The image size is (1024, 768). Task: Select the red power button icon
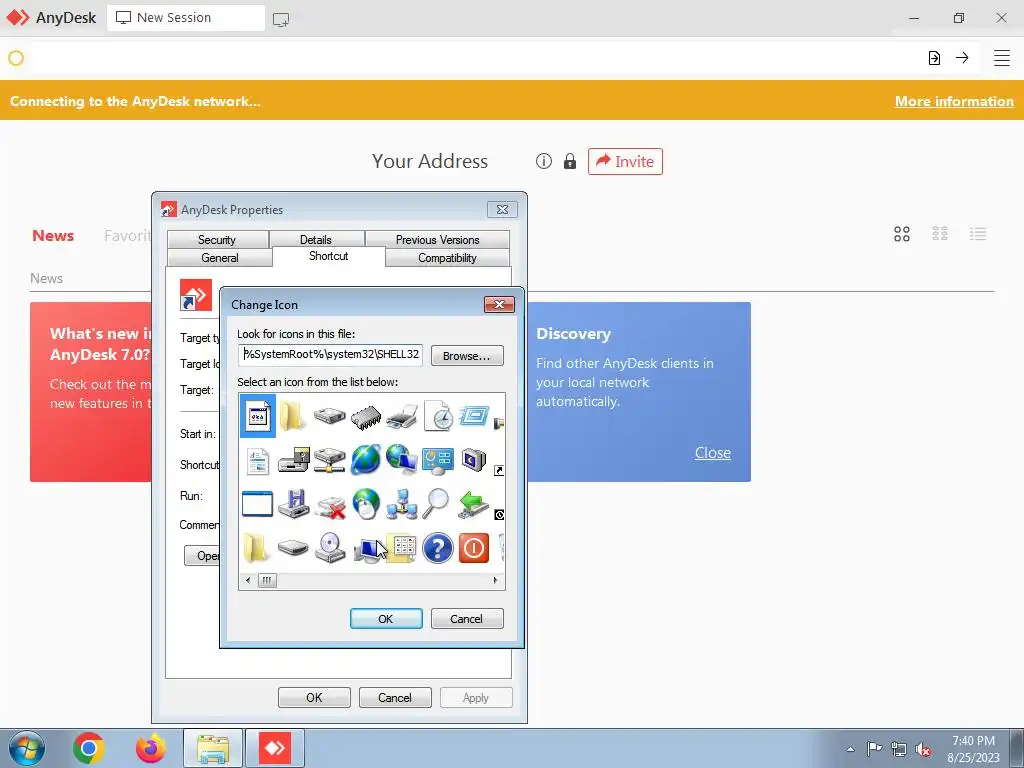pyautogui.click(x=473, y=548)
